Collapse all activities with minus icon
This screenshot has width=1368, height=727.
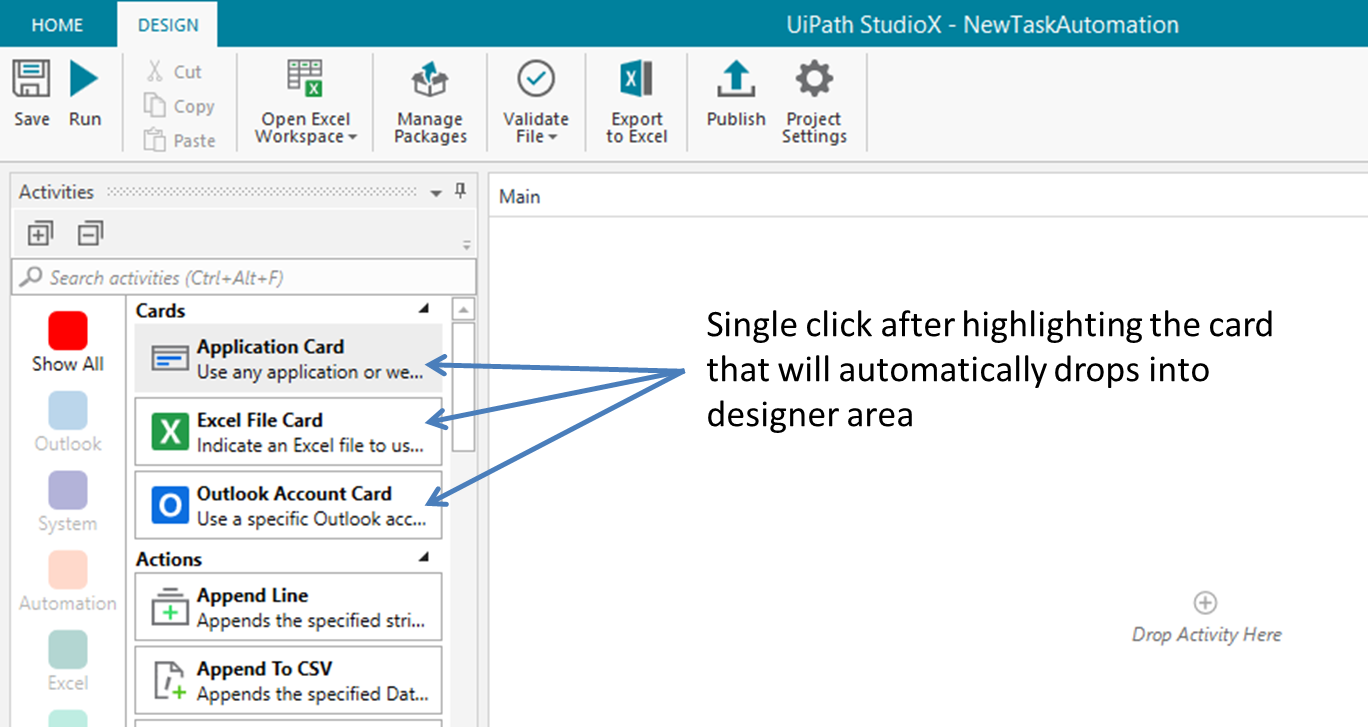click(90, 234)
